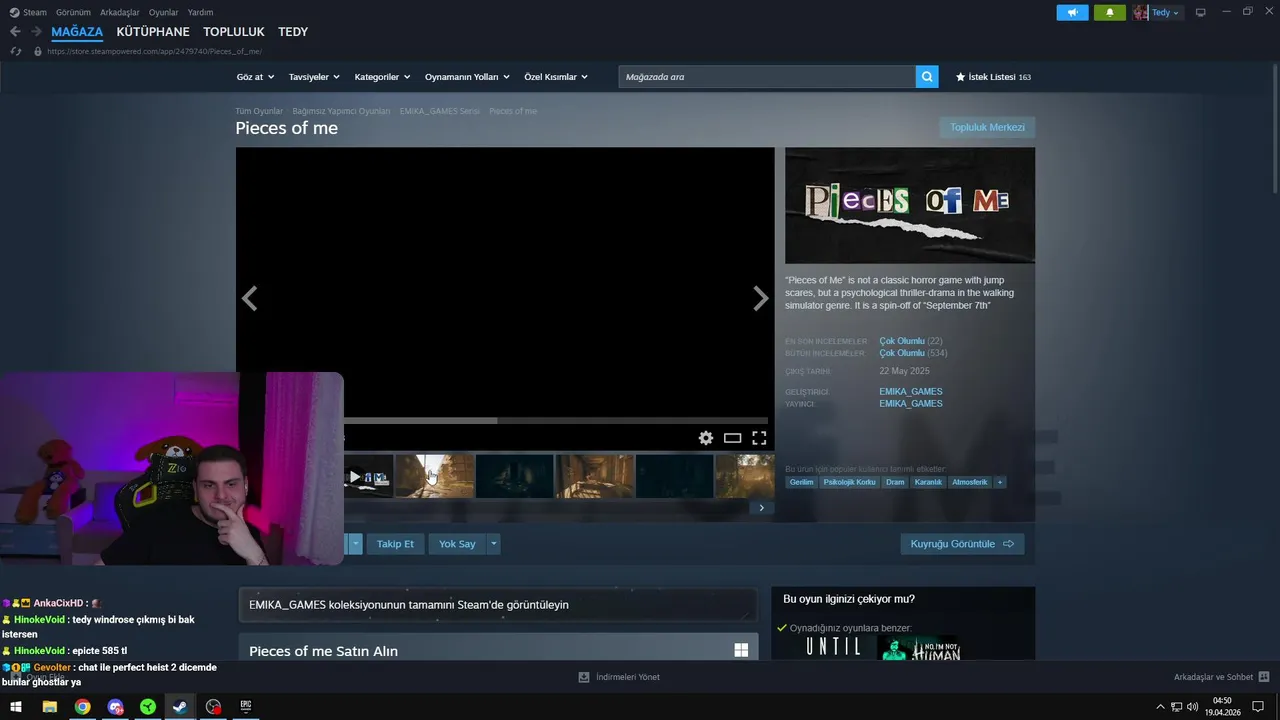Screen dimensions: 1280x720
Task: Show next media with right arrow
Action: 761,298
